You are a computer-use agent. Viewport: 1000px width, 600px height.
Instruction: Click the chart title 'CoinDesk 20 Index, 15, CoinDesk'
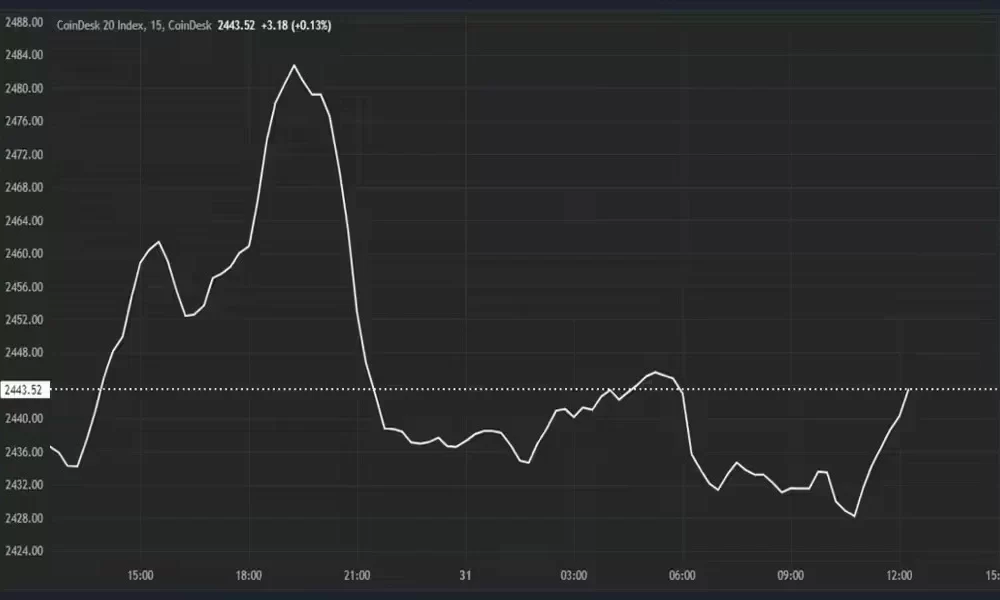pos(134,26)
